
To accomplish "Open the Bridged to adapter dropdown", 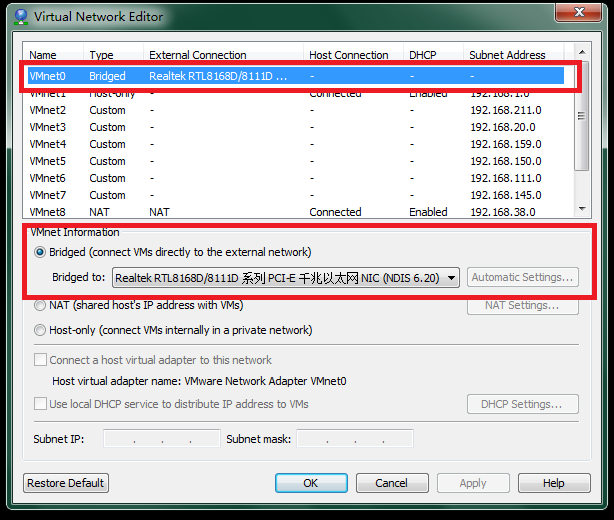I will (x=286, y=278).
